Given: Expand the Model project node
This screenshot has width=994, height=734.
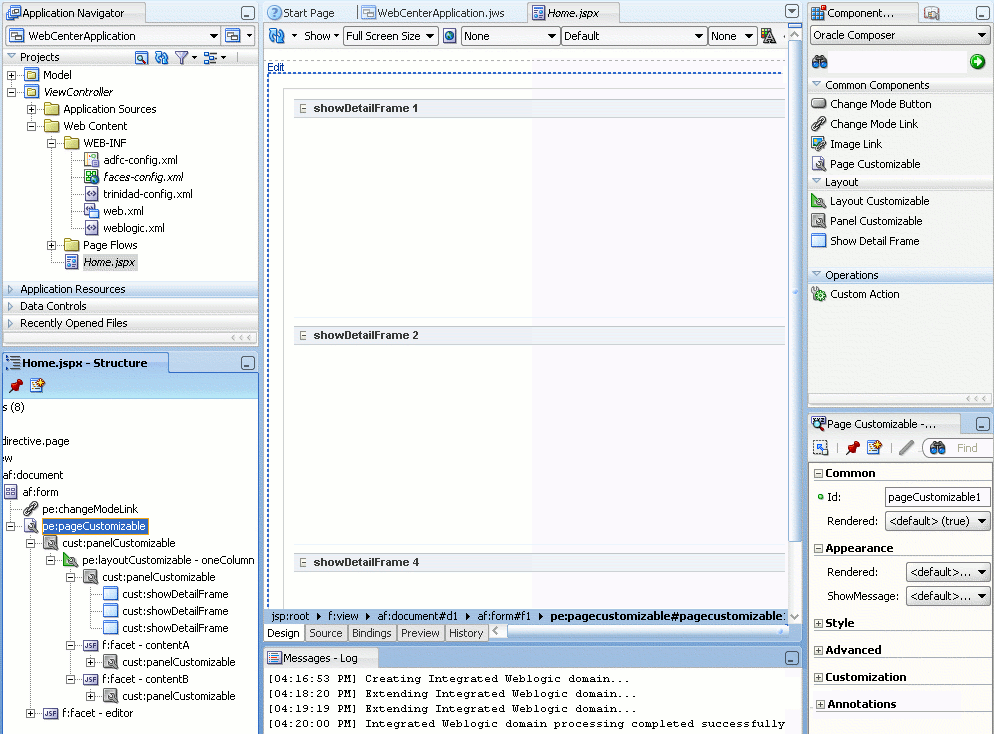Looking at the screenshot, I should pyautogui.click(x=11, y=75).
